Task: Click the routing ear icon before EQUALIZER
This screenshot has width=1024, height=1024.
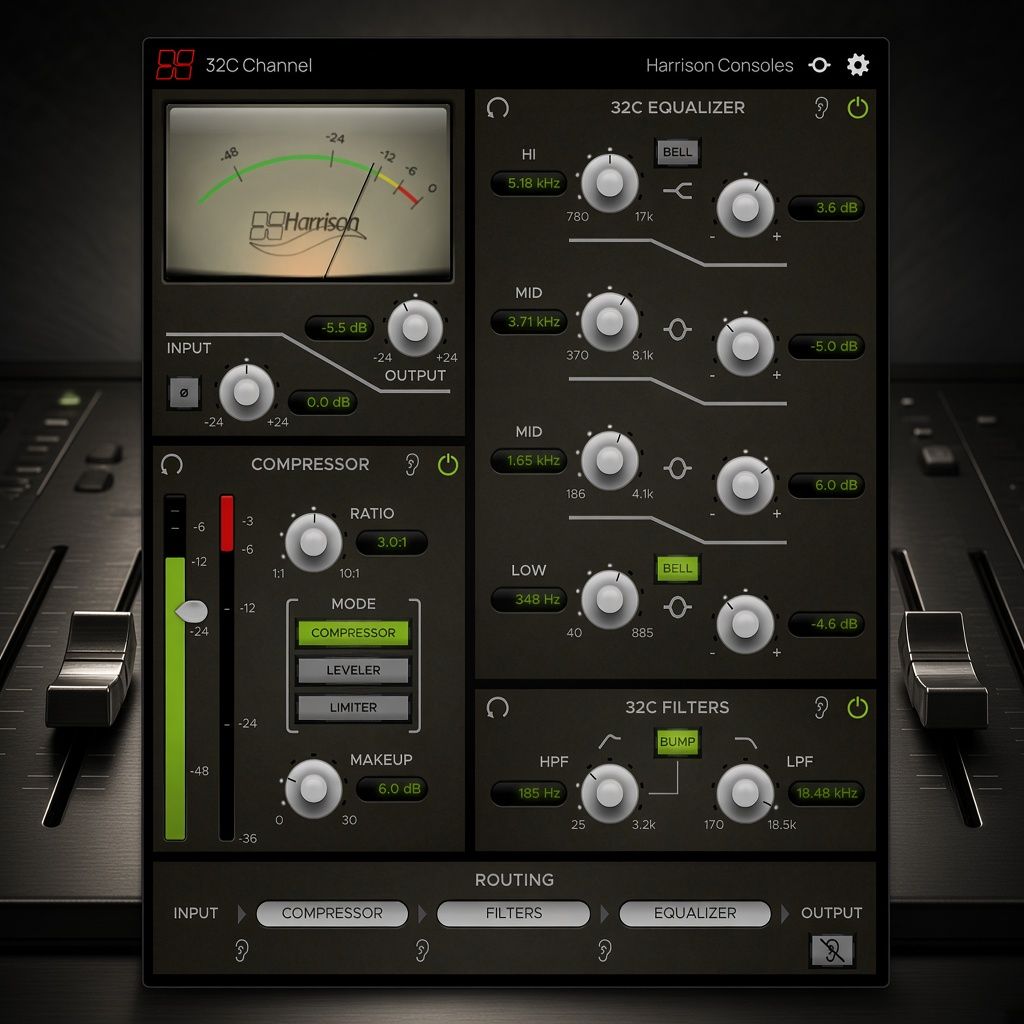Action: pos(605,950)
